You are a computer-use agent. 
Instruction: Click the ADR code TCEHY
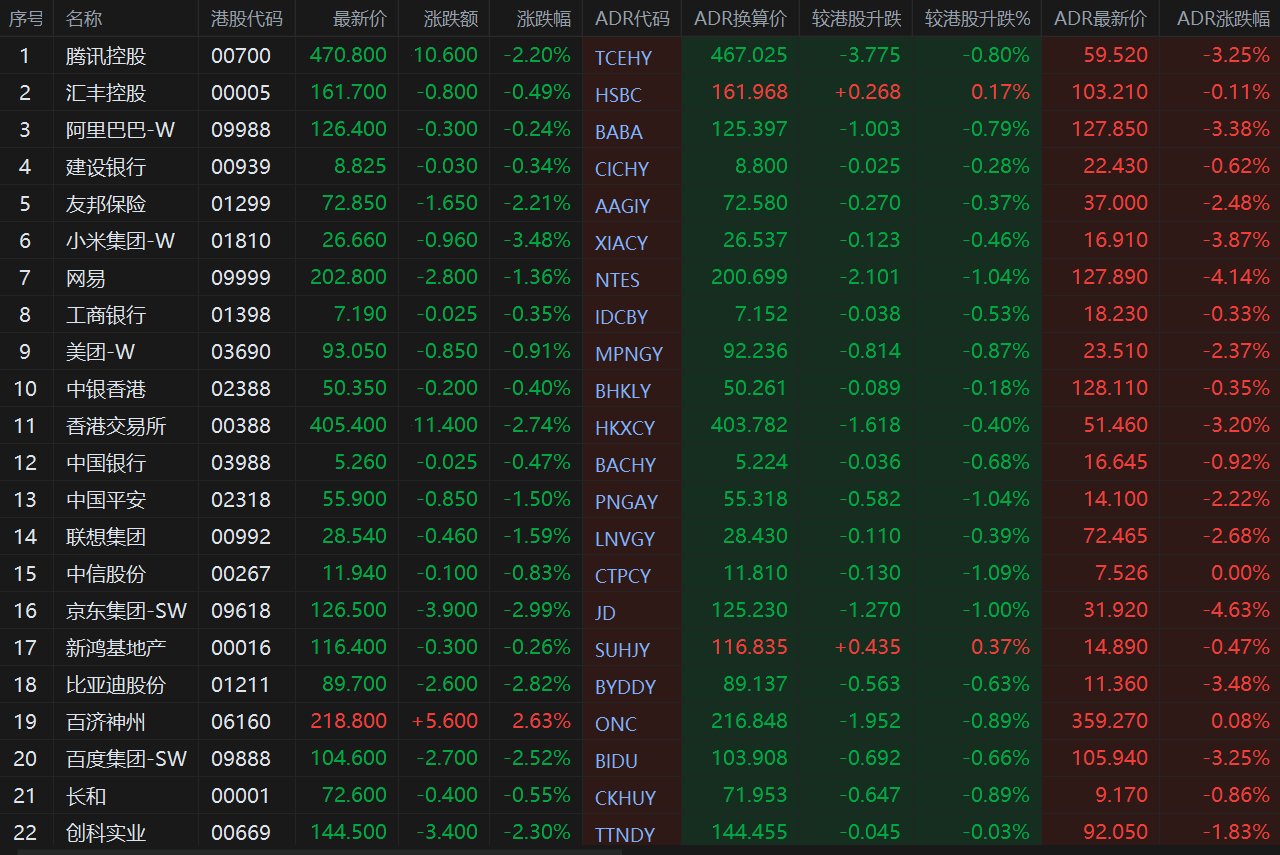(623, 58)
